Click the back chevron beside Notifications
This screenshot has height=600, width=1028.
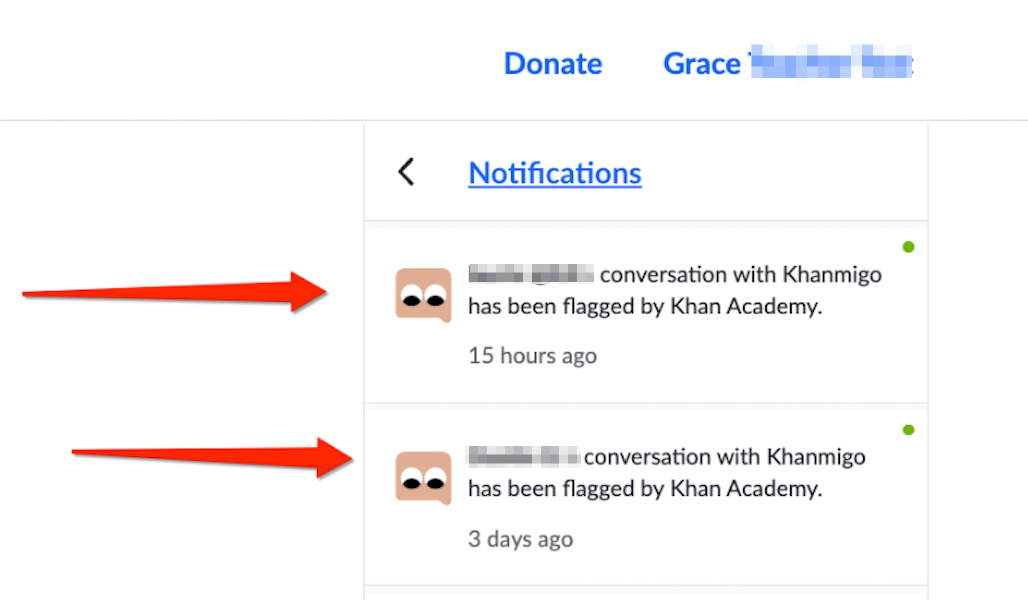pos(406,172)
